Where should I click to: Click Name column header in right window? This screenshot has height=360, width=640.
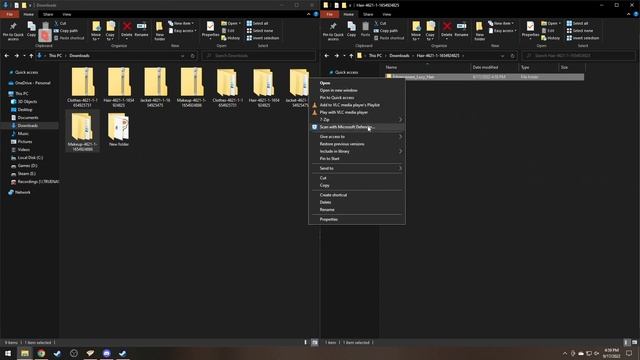pos(426,67)
